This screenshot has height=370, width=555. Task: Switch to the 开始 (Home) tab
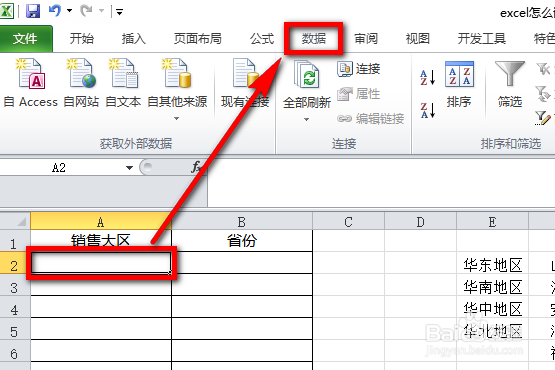(x=82, y=38)
